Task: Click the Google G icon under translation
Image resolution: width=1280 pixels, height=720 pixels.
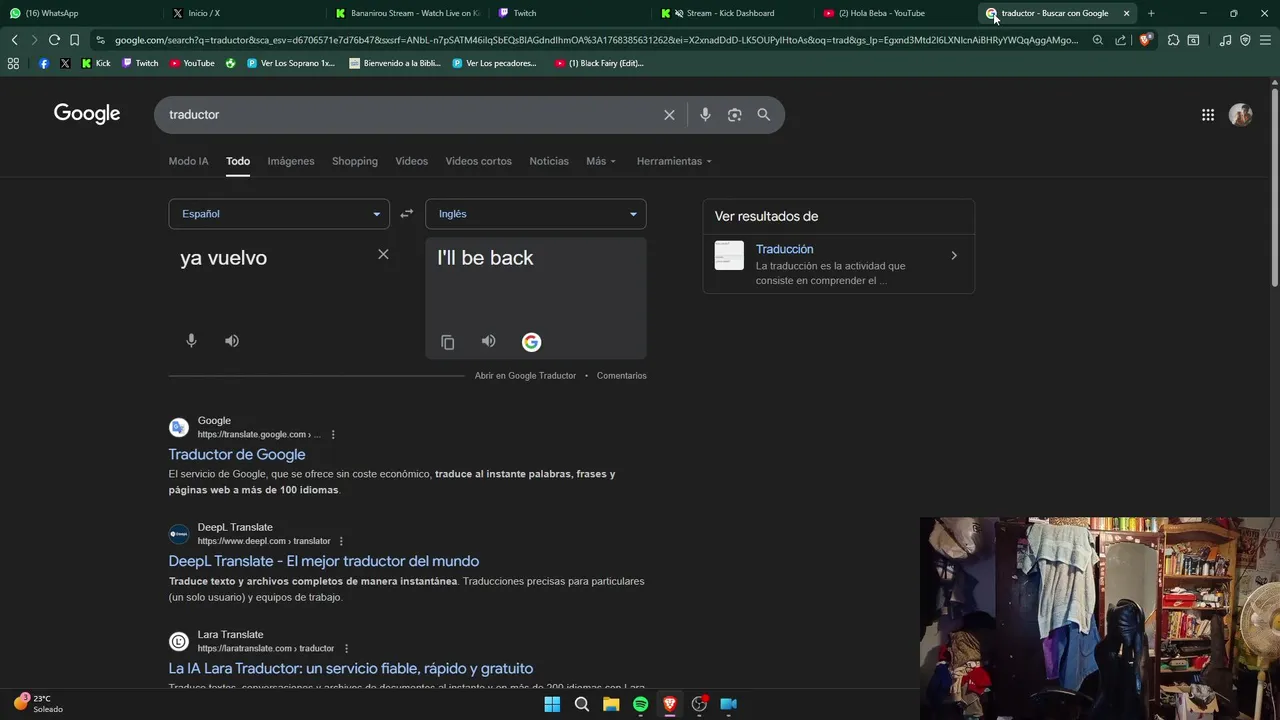Action: [x=531, y=342]
